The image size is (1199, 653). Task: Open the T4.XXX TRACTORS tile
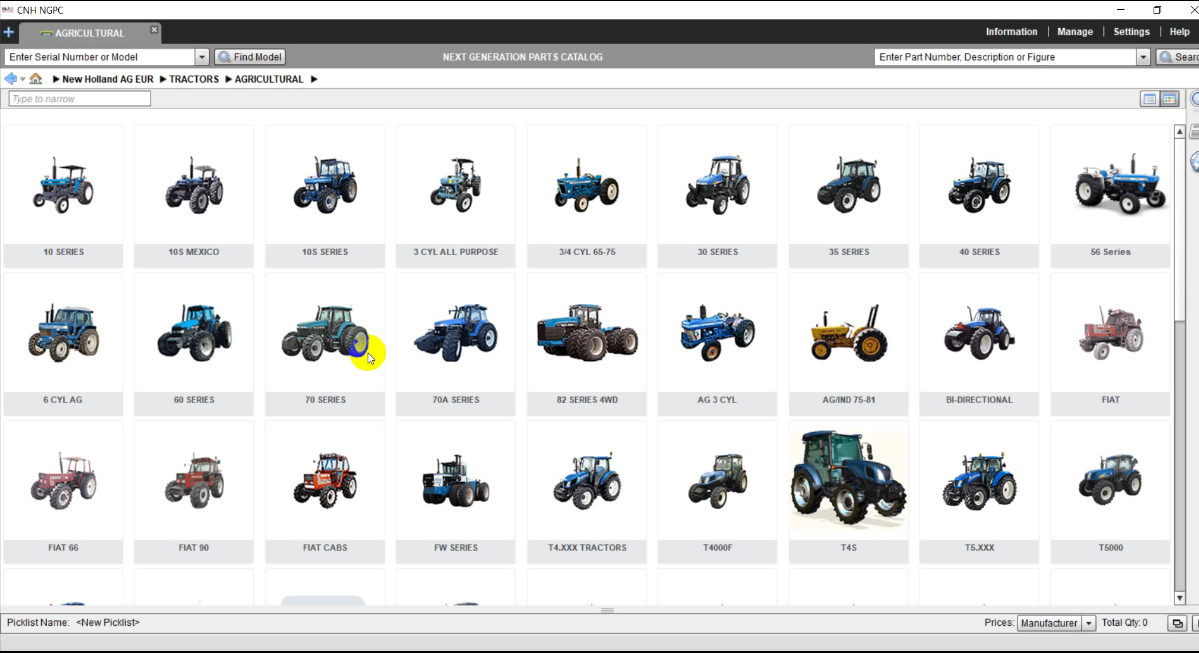click(x=587, y=492)
